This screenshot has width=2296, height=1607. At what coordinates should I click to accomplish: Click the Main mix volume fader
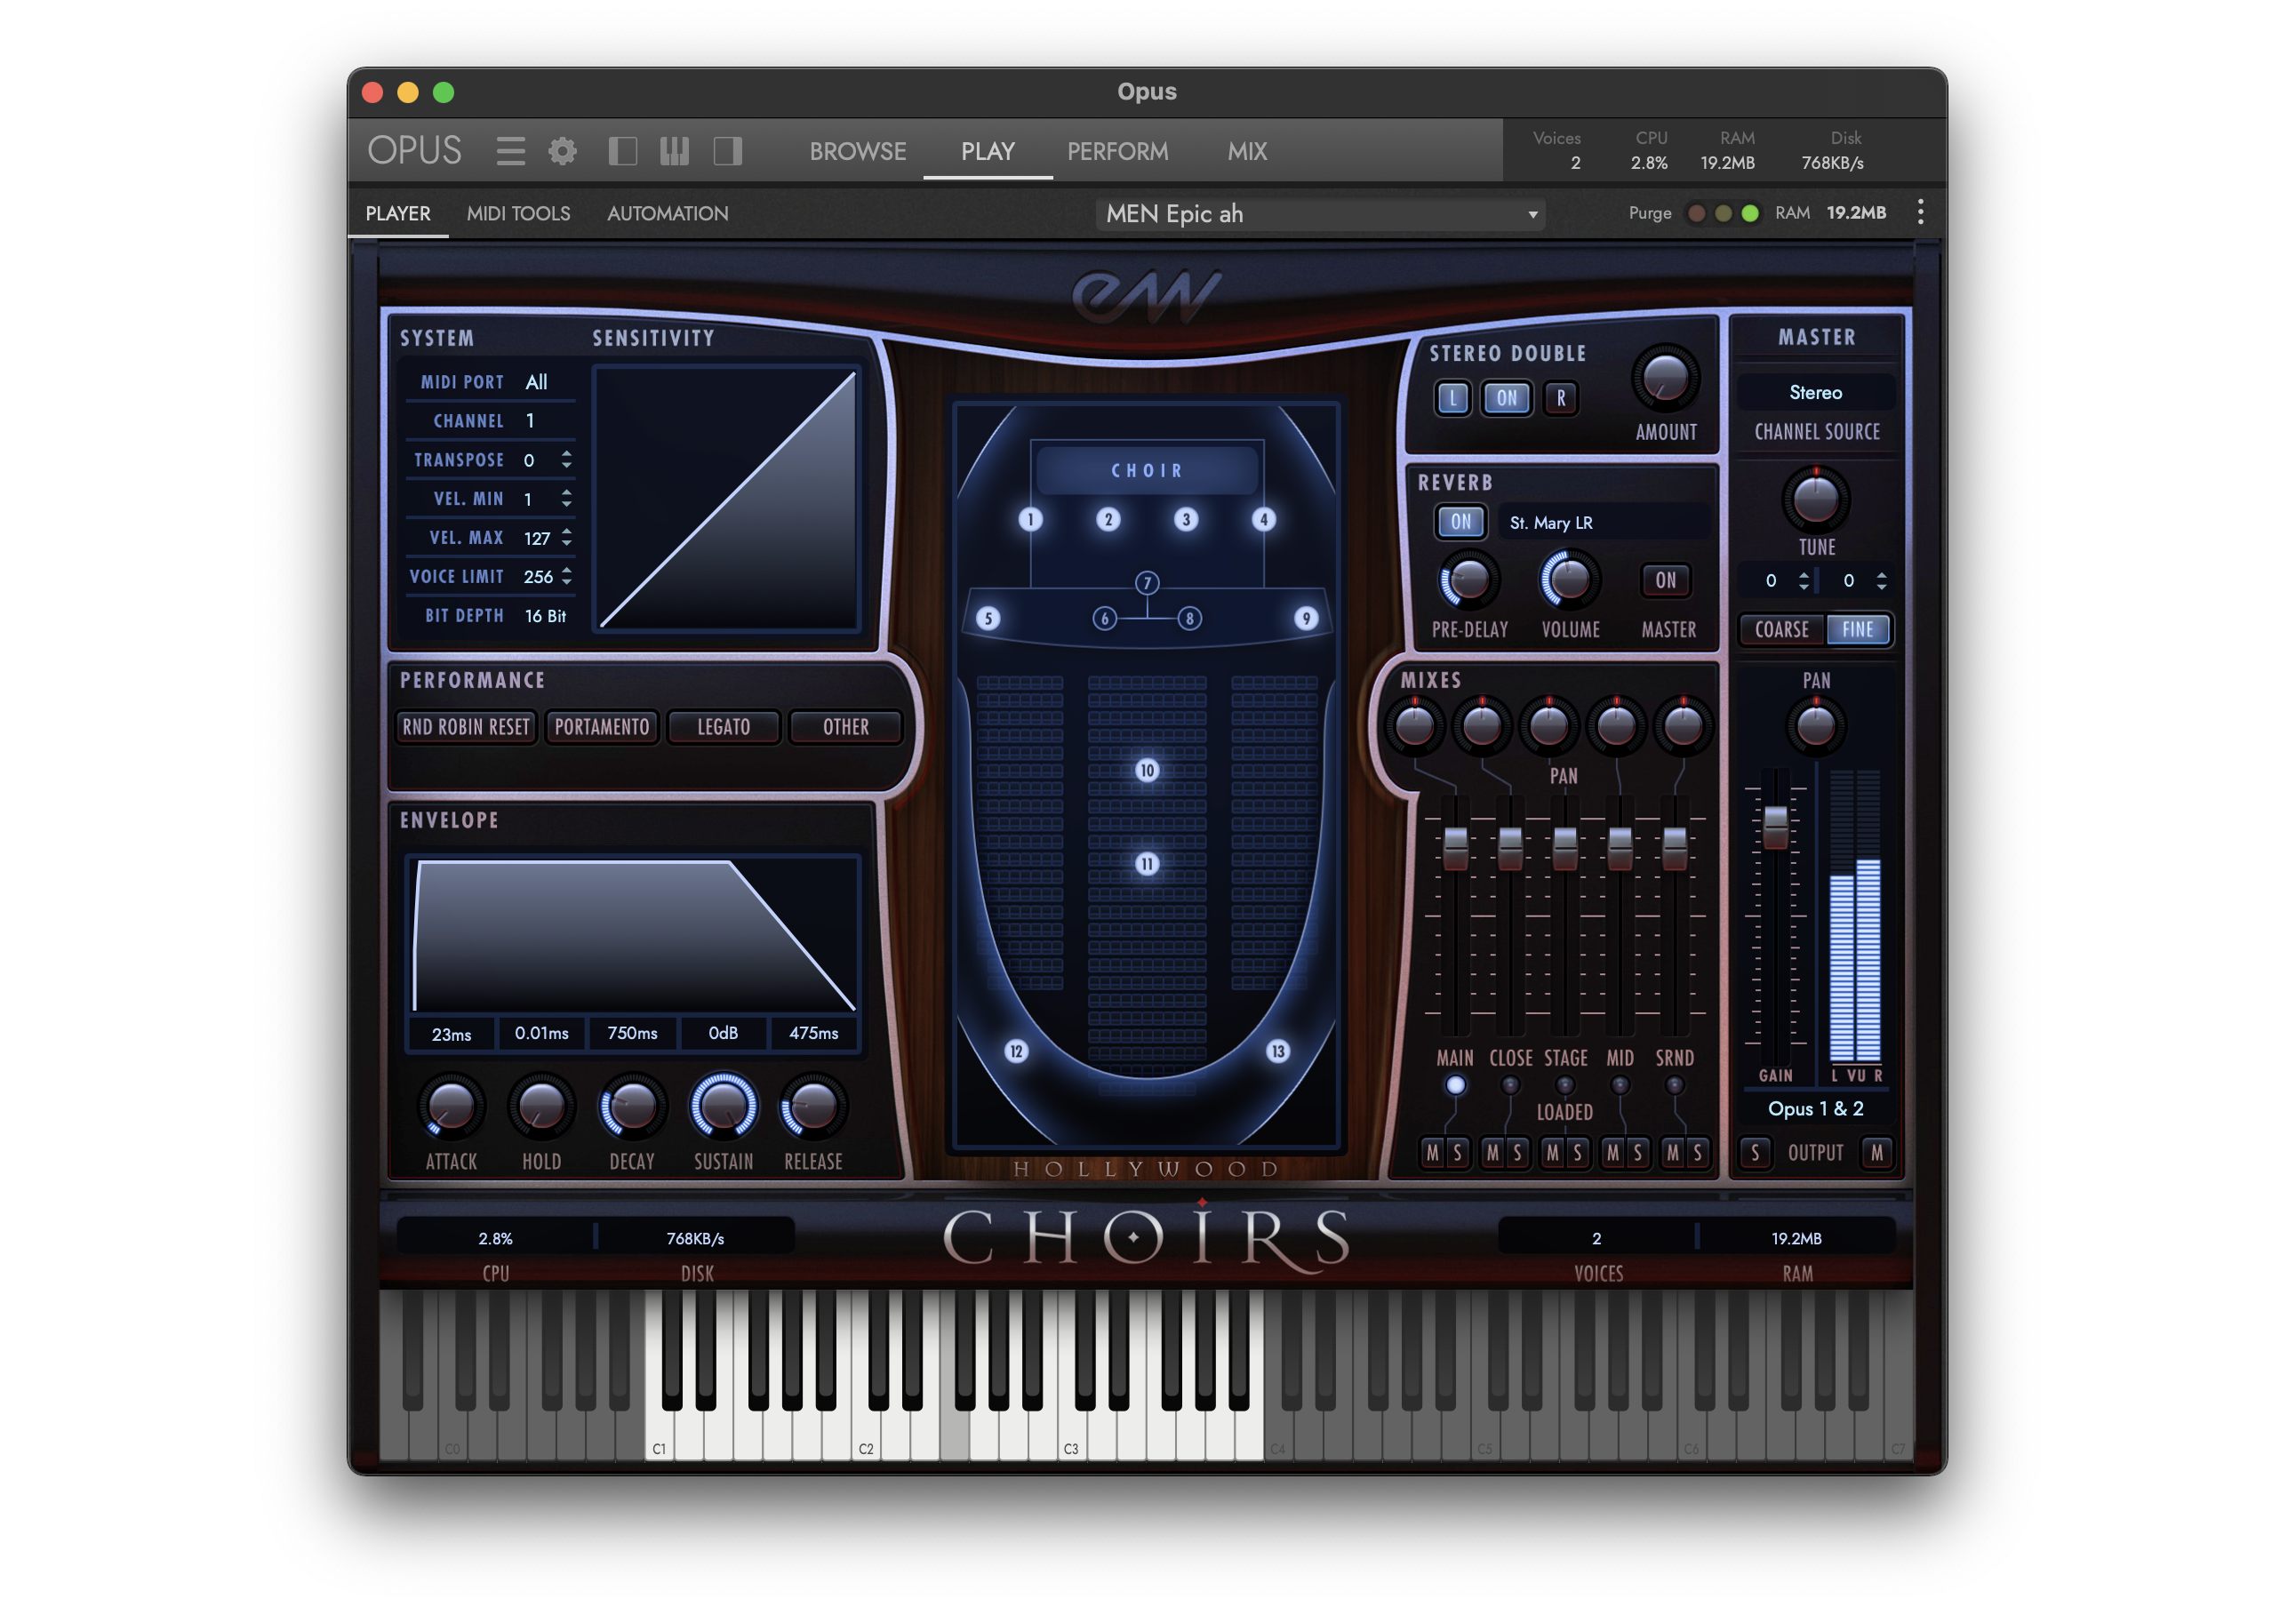click(1455, 848)
